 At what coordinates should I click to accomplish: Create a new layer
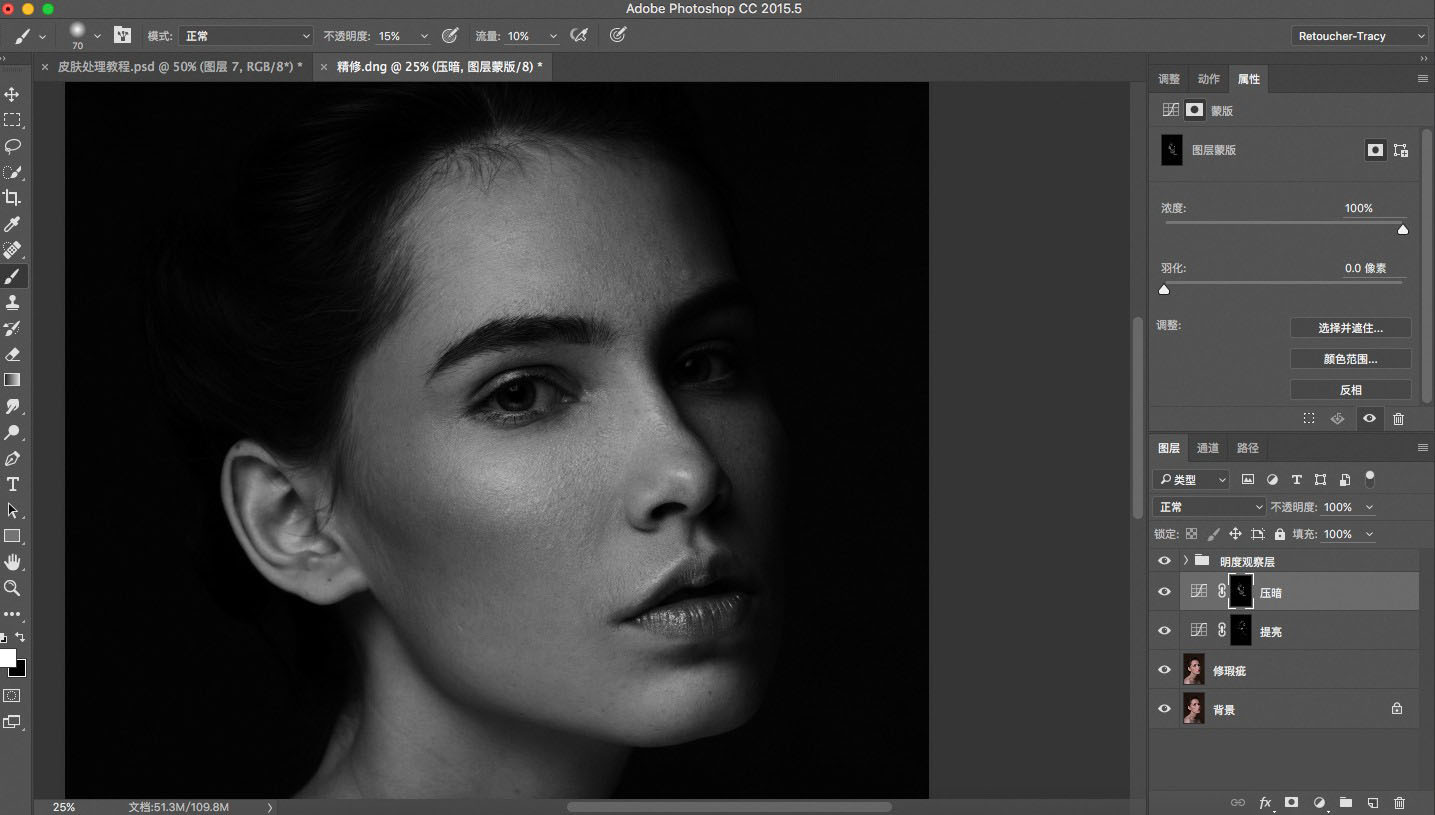(x=1373, y=802)
